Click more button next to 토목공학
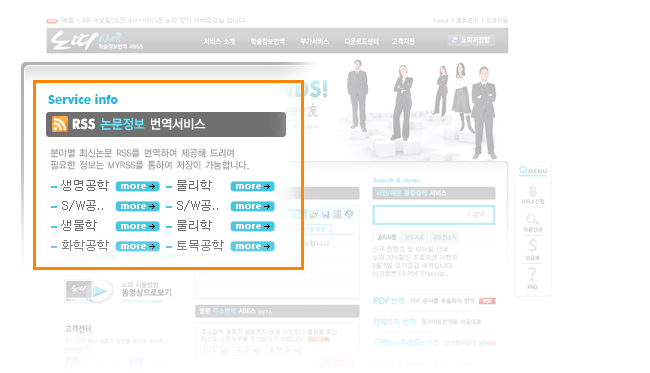Viewport: 650px width, 373px height. coord(252,246)
